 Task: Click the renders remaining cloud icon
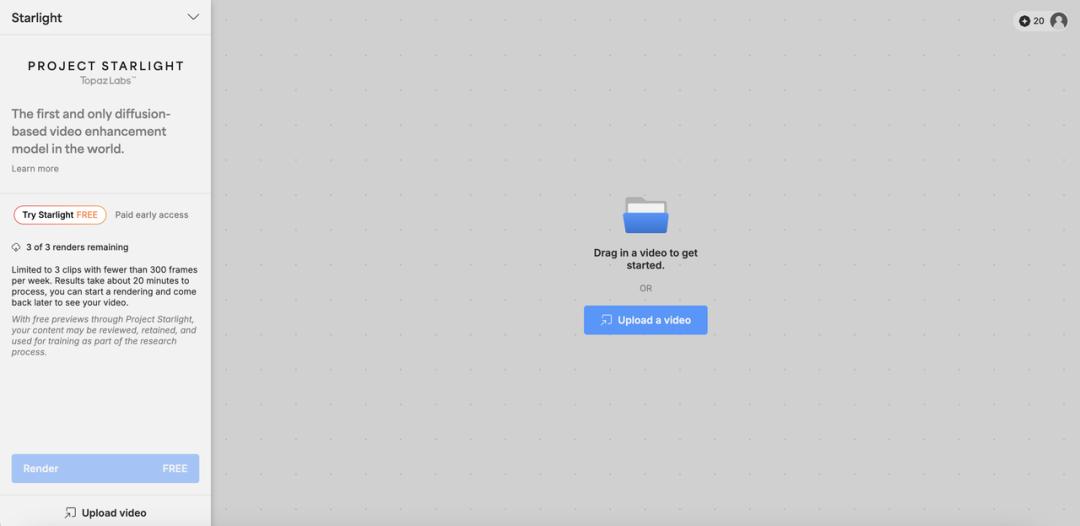16,247
